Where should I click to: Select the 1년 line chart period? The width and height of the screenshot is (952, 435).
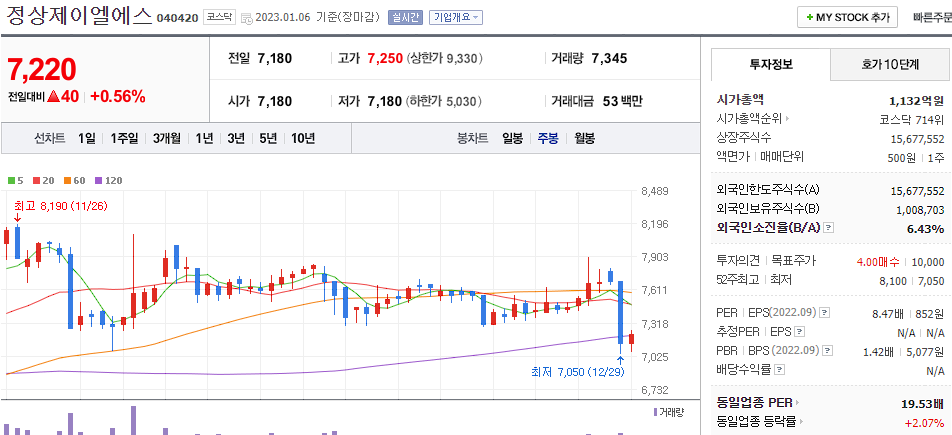pyautogui.click(x=204, y=139)
